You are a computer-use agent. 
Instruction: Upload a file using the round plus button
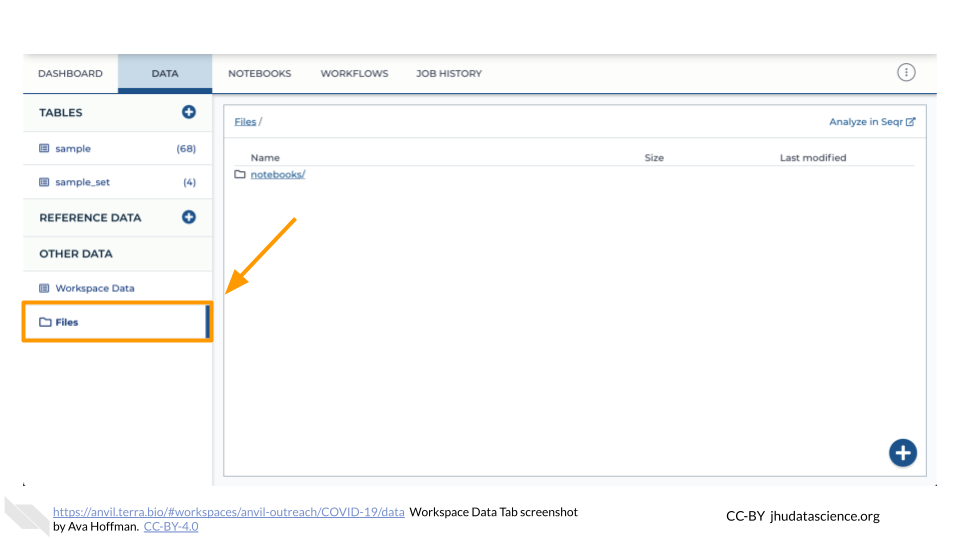[x=902, y=453]
